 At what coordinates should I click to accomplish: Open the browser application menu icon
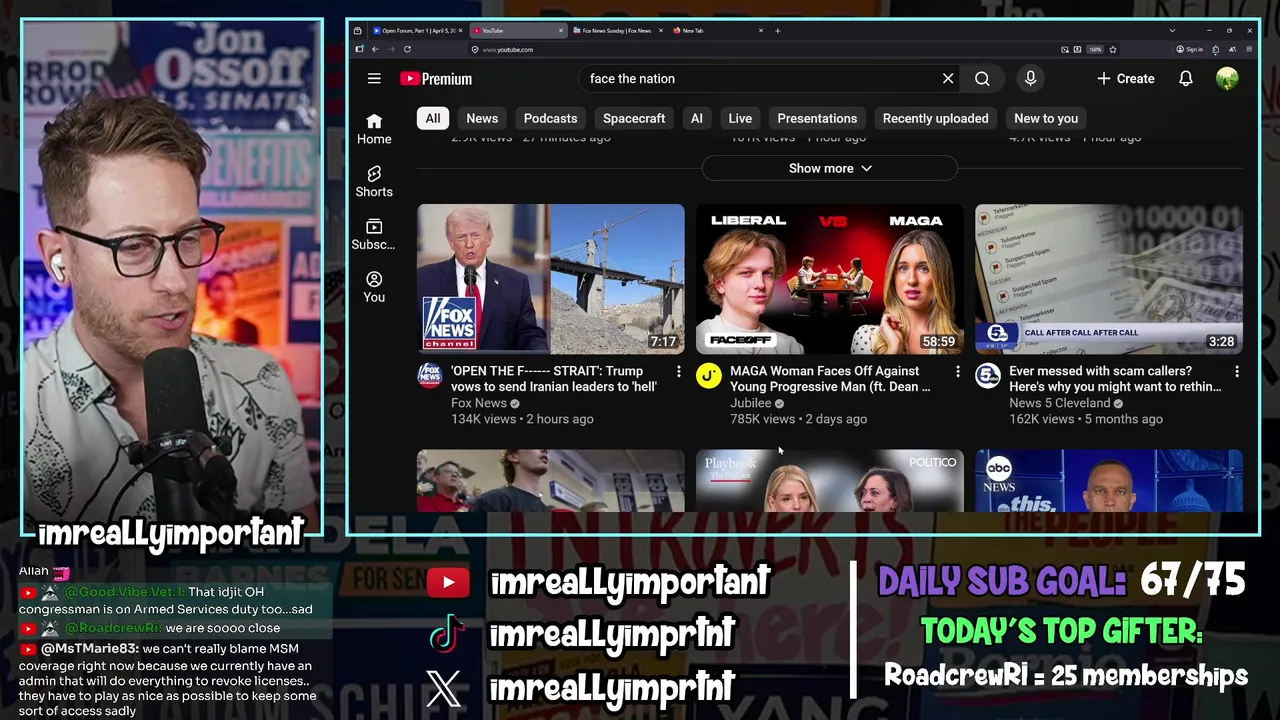pos(1250,49)
